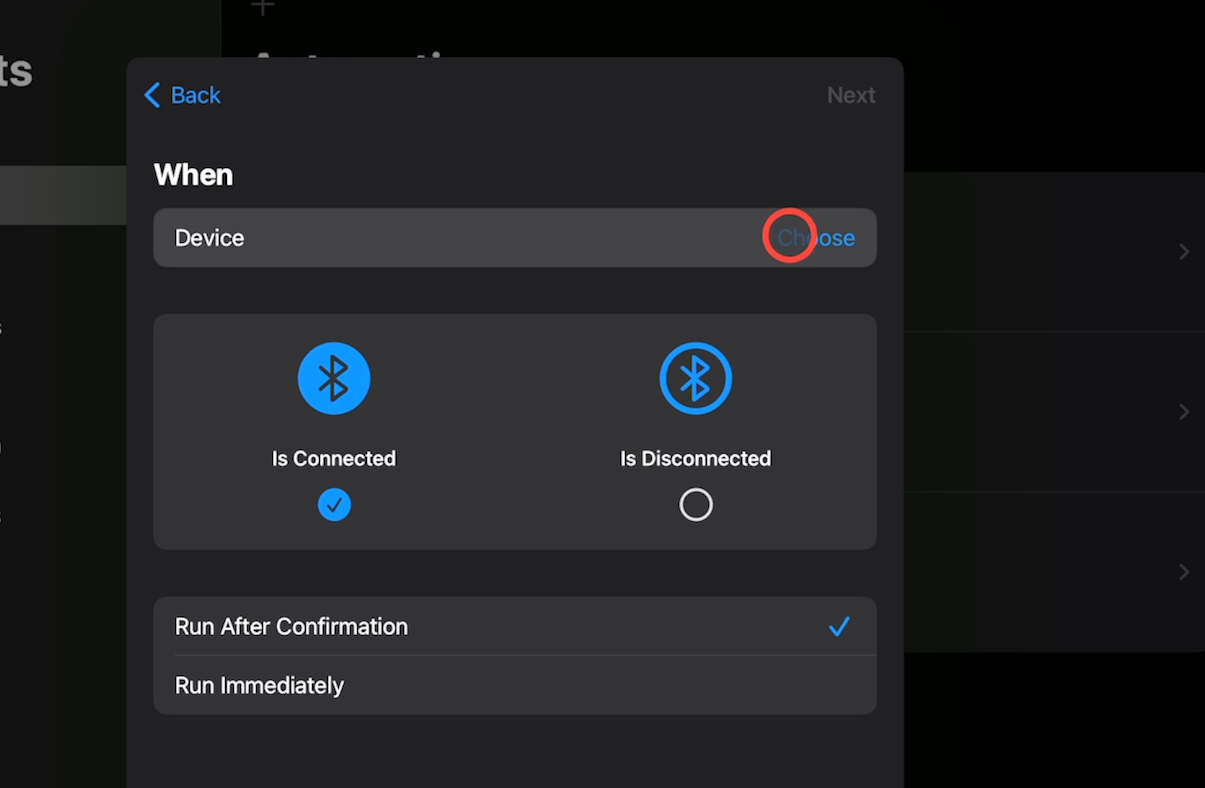1205x788 pixels.
Task: Select the filled Is Connected Bluetooth icon
Action: [x=334, y=378]
